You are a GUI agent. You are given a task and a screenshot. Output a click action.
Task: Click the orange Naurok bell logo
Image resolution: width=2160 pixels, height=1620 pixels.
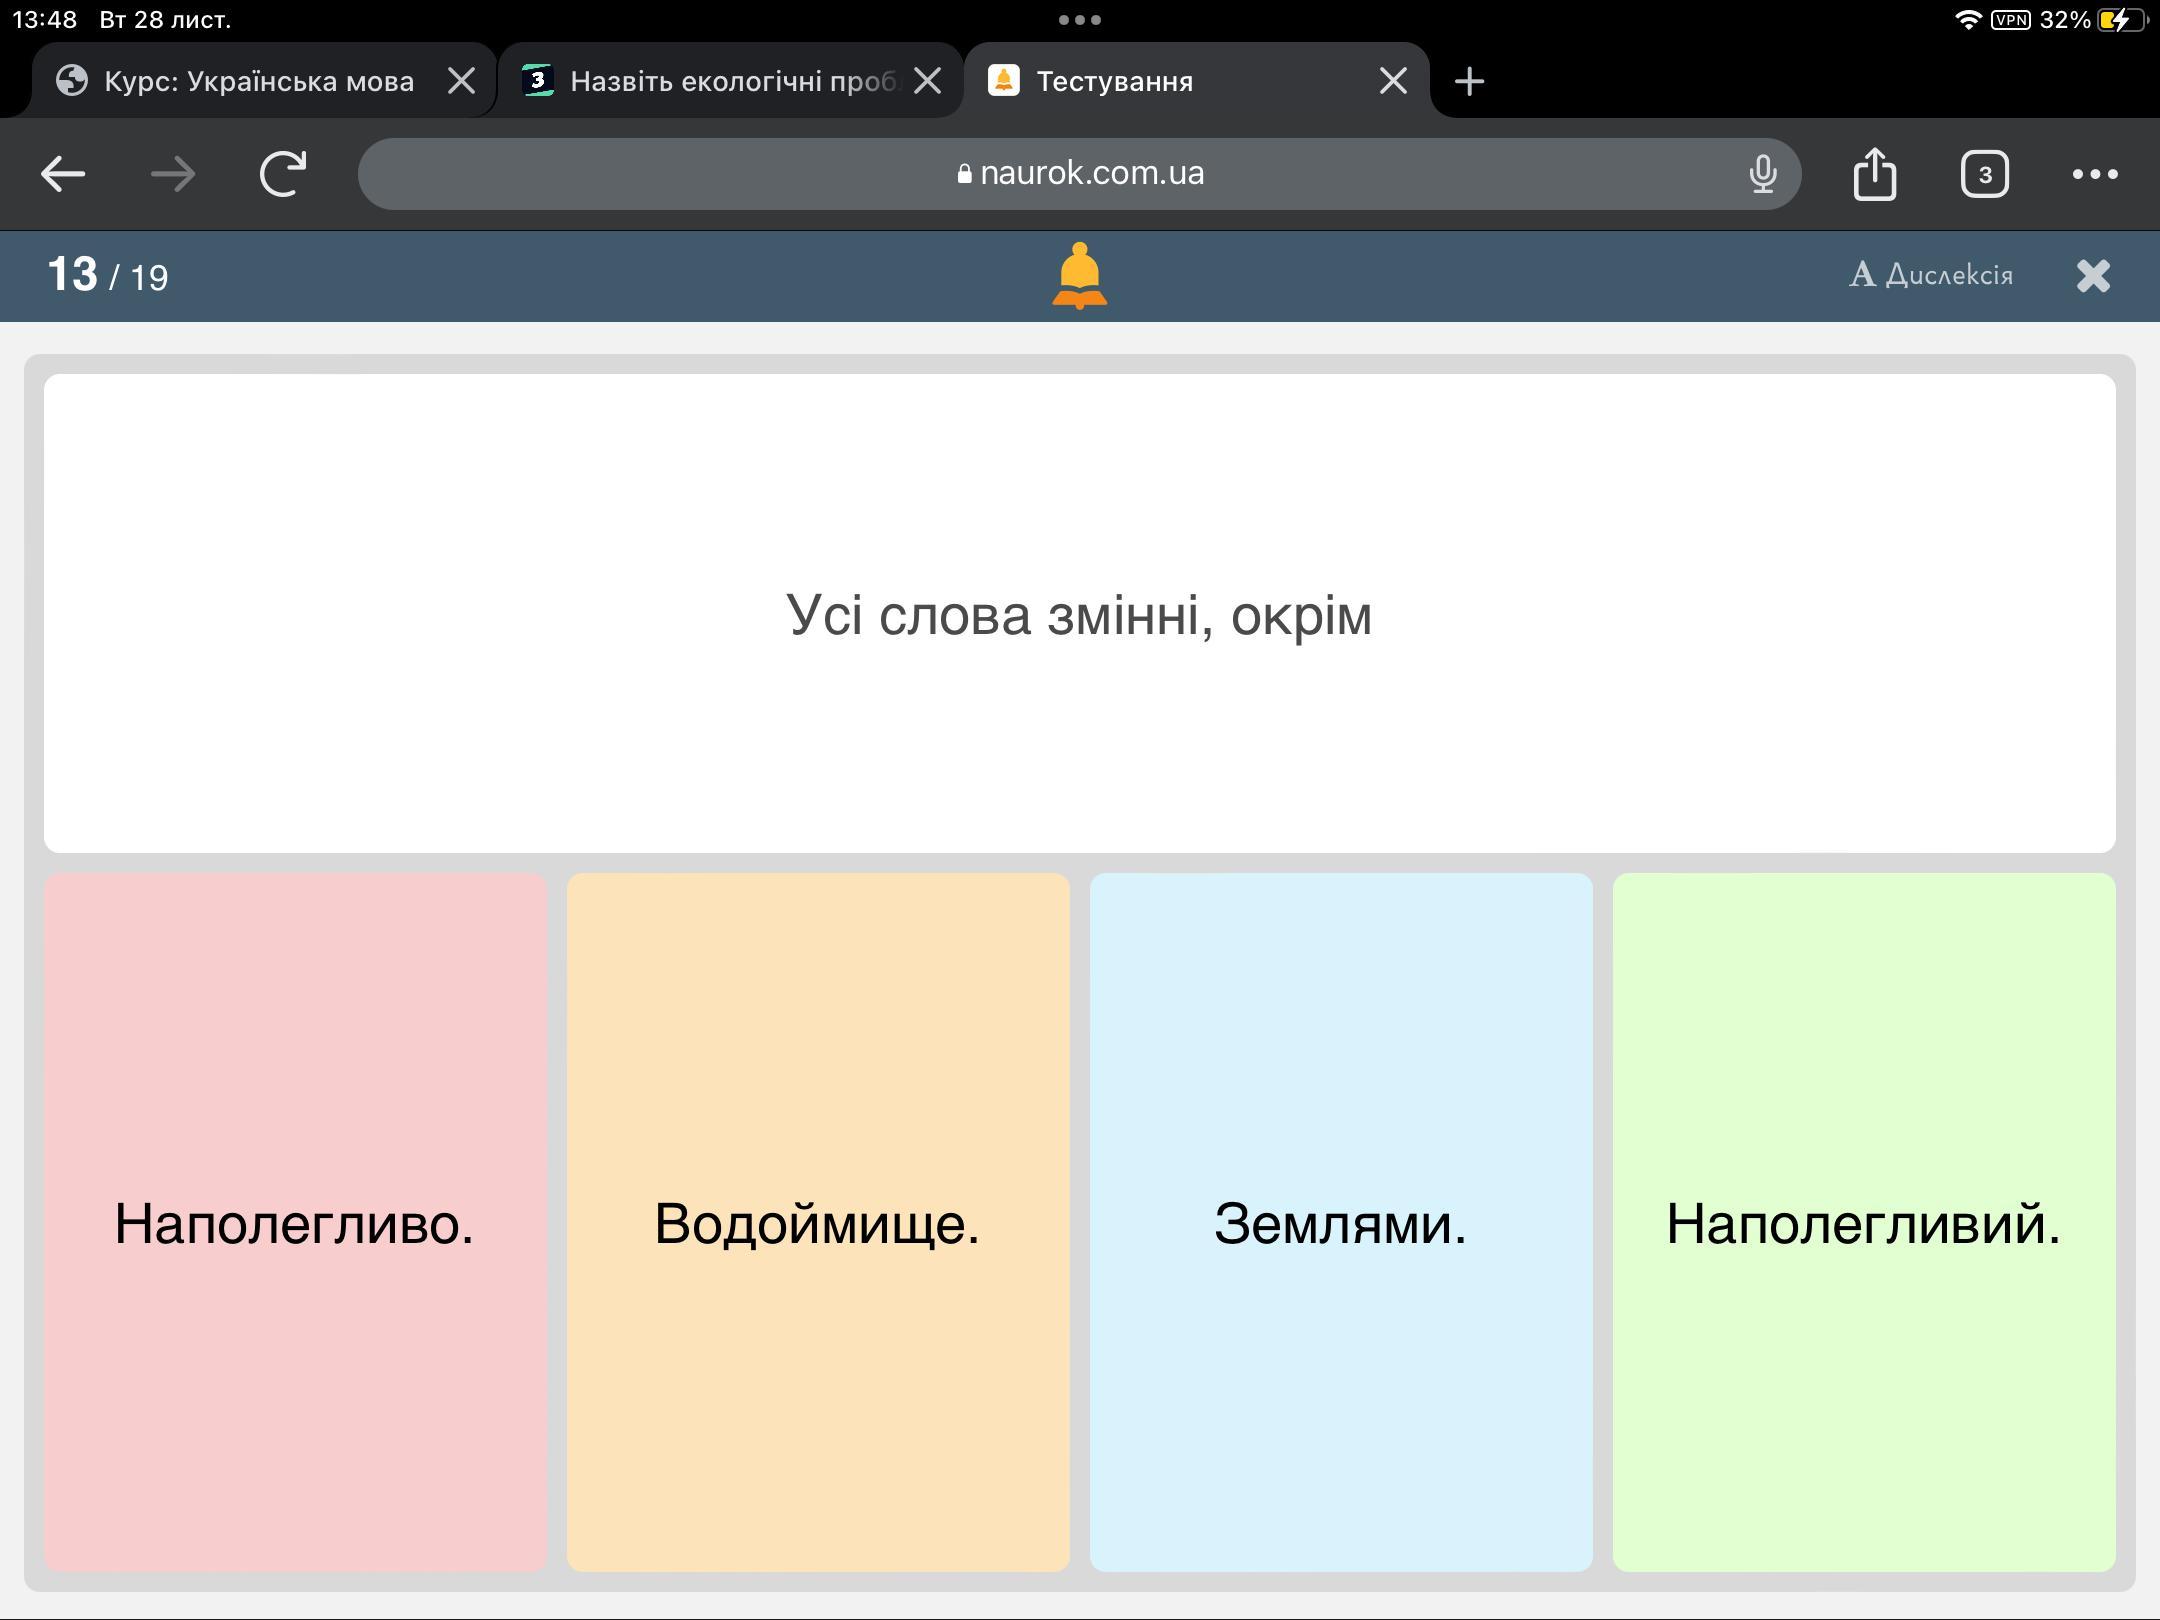1079,276
